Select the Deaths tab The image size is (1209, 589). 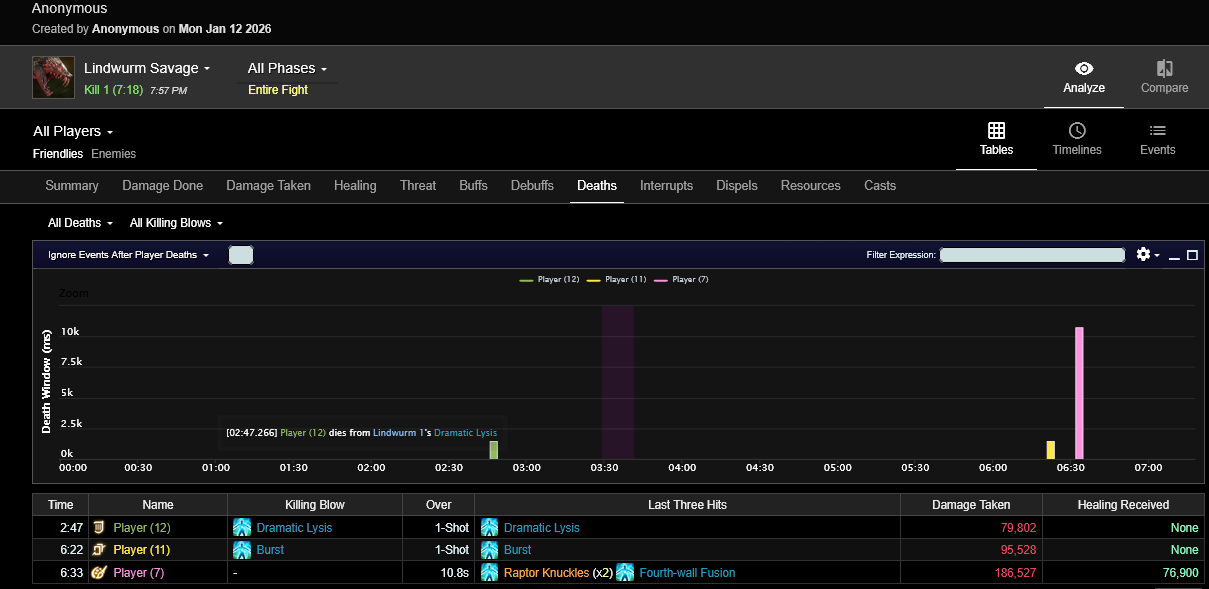(597, 185)
